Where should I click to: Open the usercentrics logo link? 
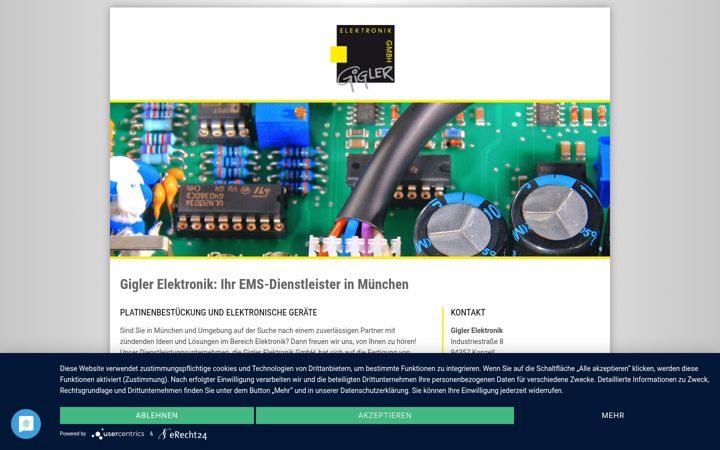(x=118, y=434)
